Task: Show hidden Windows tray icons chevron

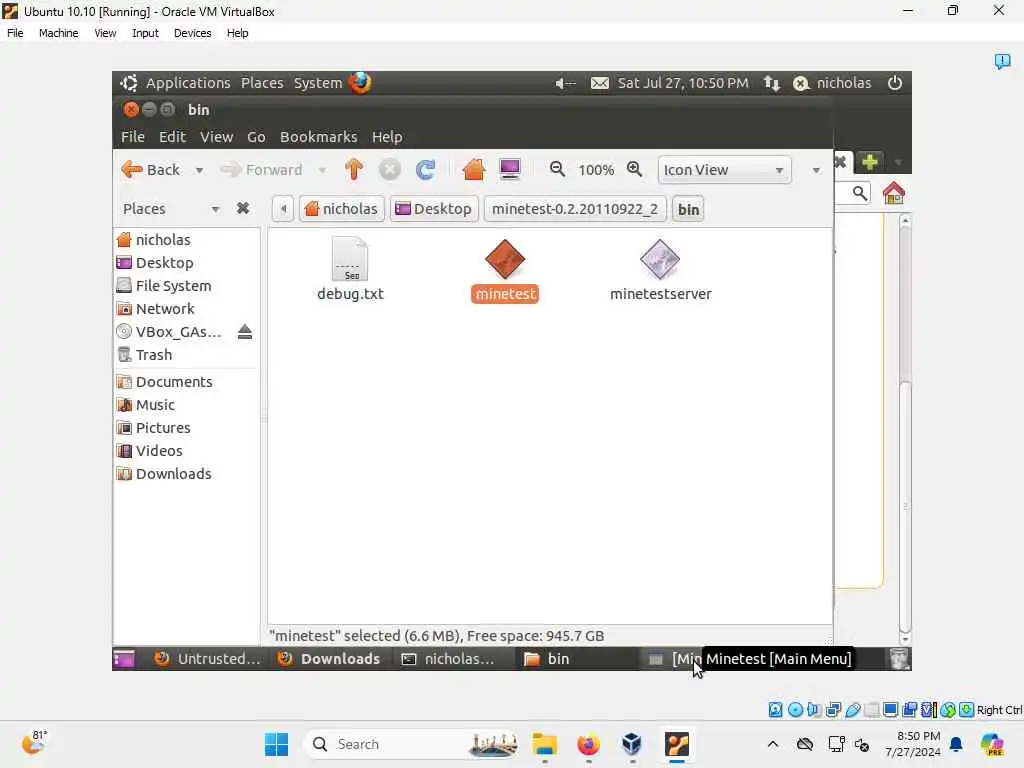Action: point(773,744)
